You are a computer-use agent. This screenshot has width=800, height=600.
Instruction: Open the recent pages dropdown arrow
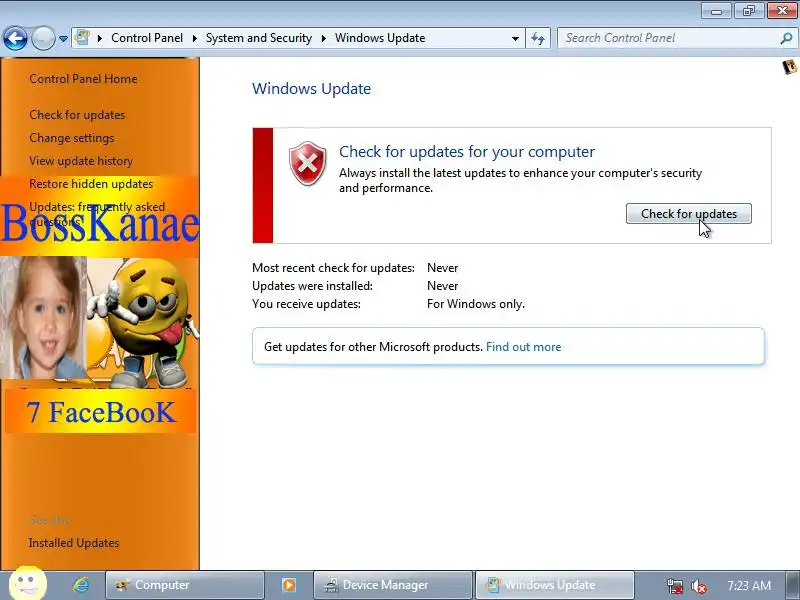point(63,39)
